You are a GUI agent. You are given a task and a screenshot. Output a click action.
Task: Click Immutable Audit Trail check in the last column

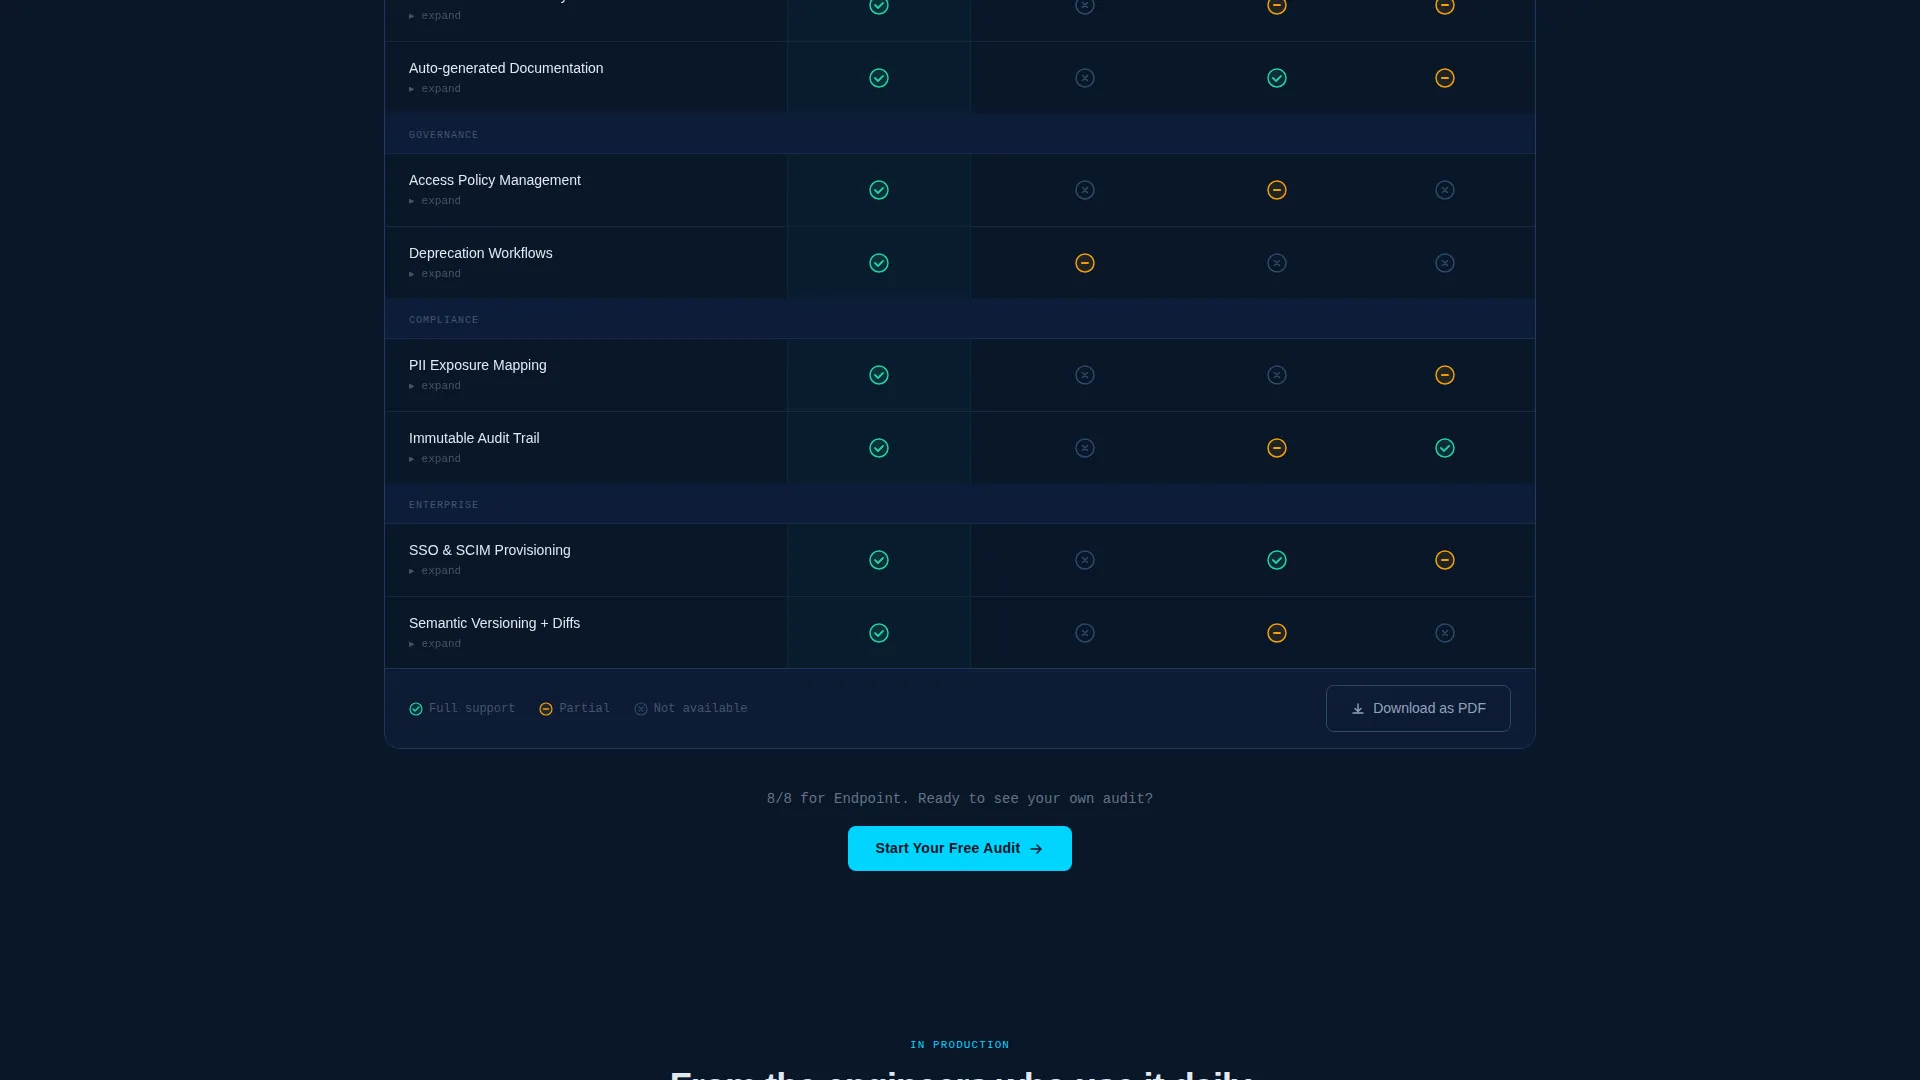(x=1445, y=448)
